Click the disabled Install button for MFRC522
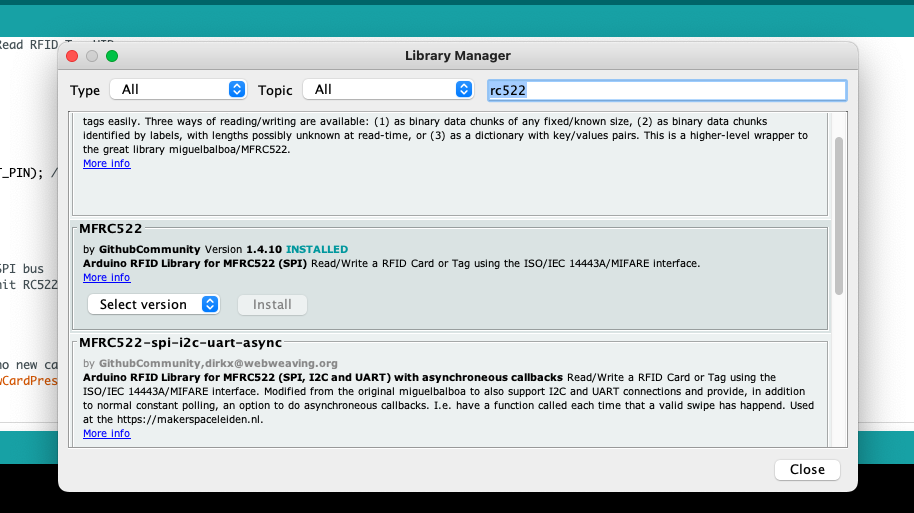Viewport: 914px width, 513px height. tap(272, 304)
